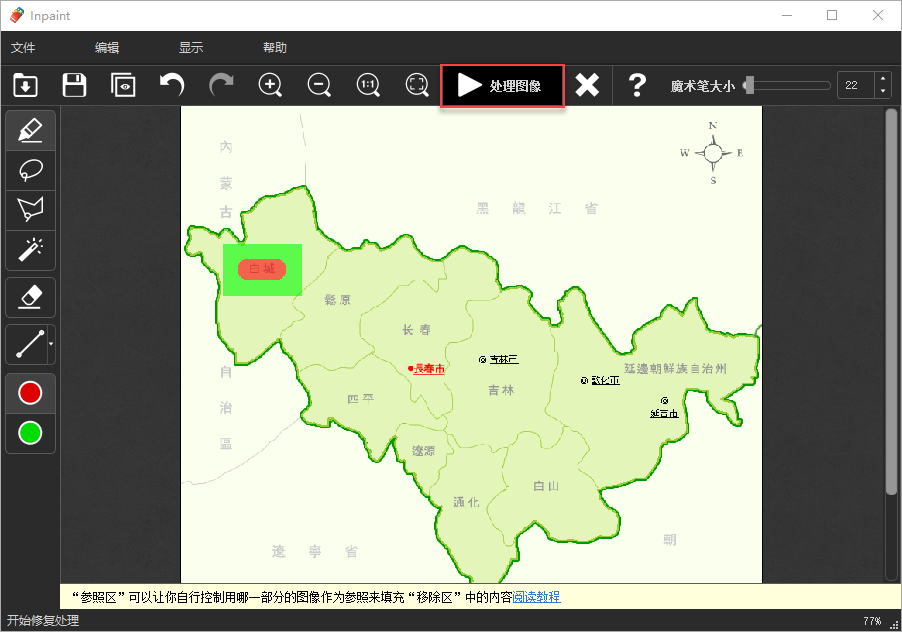Click the red marked 白城 region on map
The image size is (902, 632).
(262, 269)
